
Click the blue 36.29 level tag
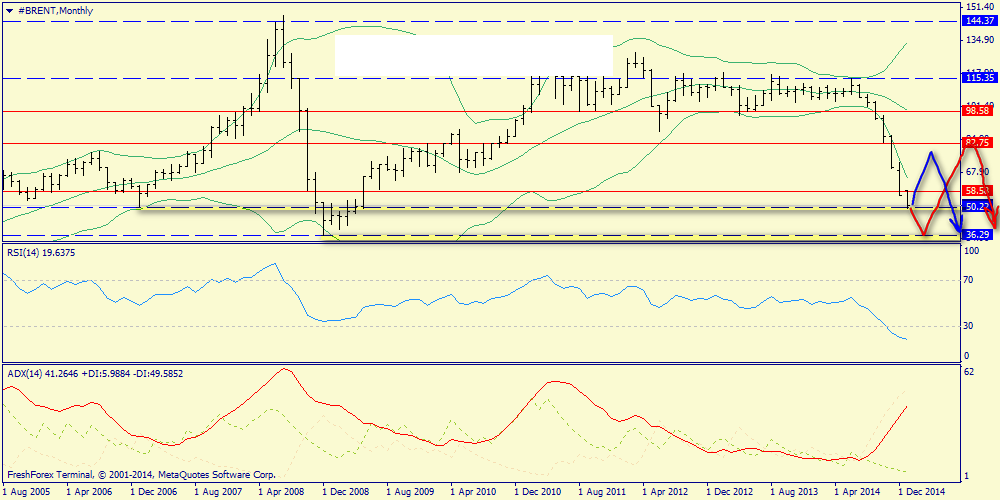(x=980, y=235)
